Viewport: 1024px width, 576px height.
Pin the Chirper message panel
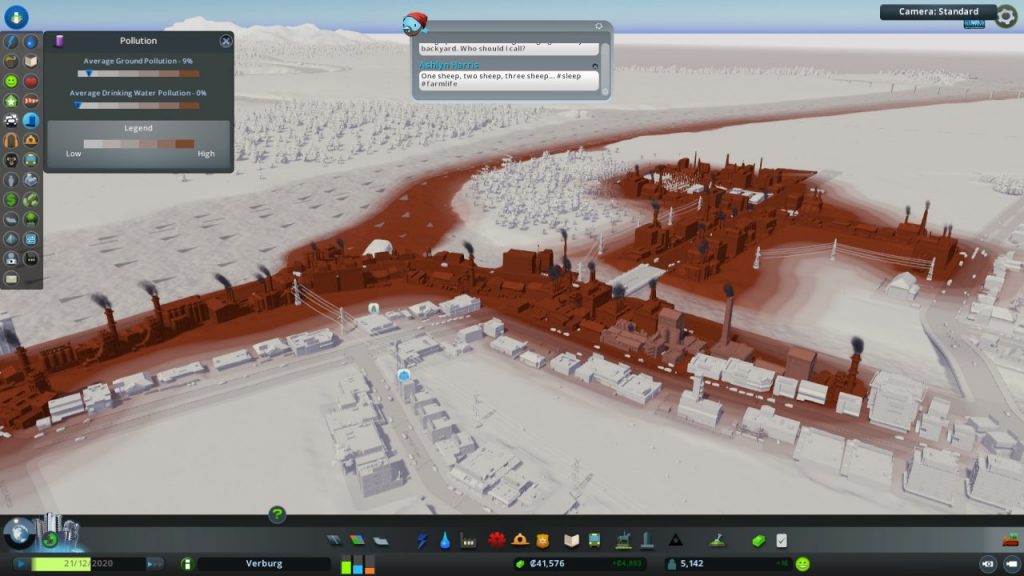click(x=598, y=26)
